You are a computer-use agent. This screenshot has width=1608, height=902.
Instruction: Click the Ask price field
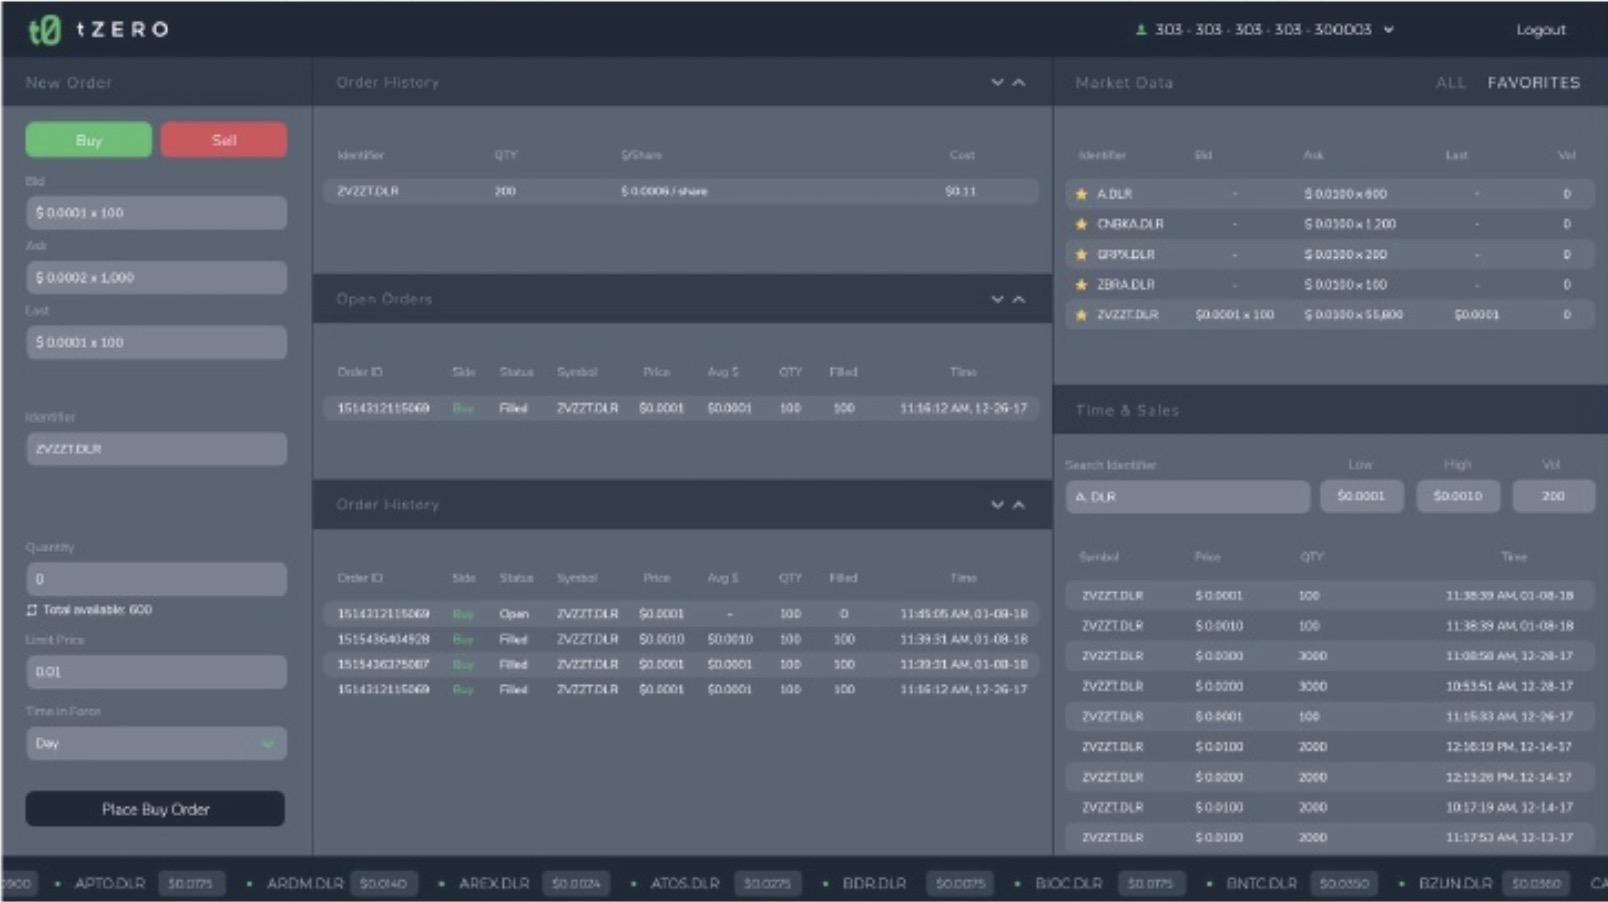(156, 277)
